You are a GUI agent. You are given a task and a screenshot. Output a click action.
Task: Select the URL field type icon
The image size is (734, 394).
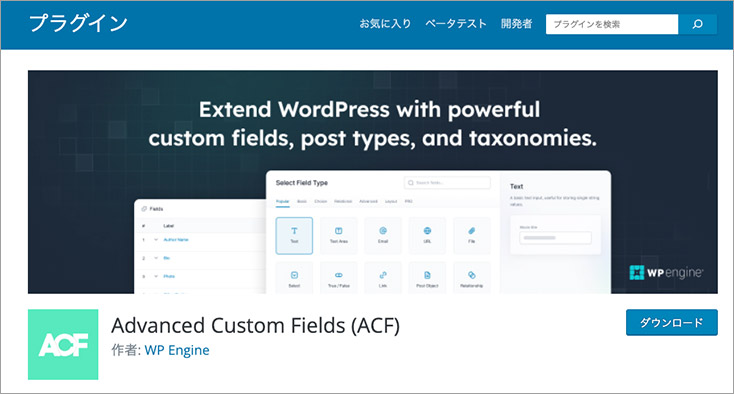tap(427, 235)
